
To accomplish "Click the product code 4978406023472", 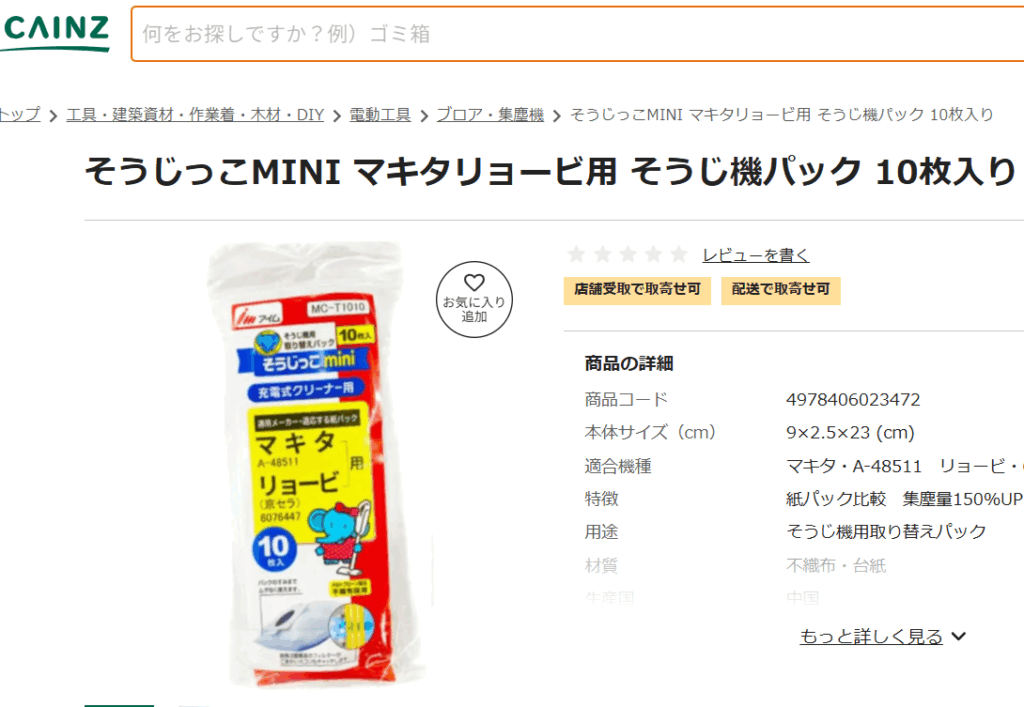I will tap(853, 400).
